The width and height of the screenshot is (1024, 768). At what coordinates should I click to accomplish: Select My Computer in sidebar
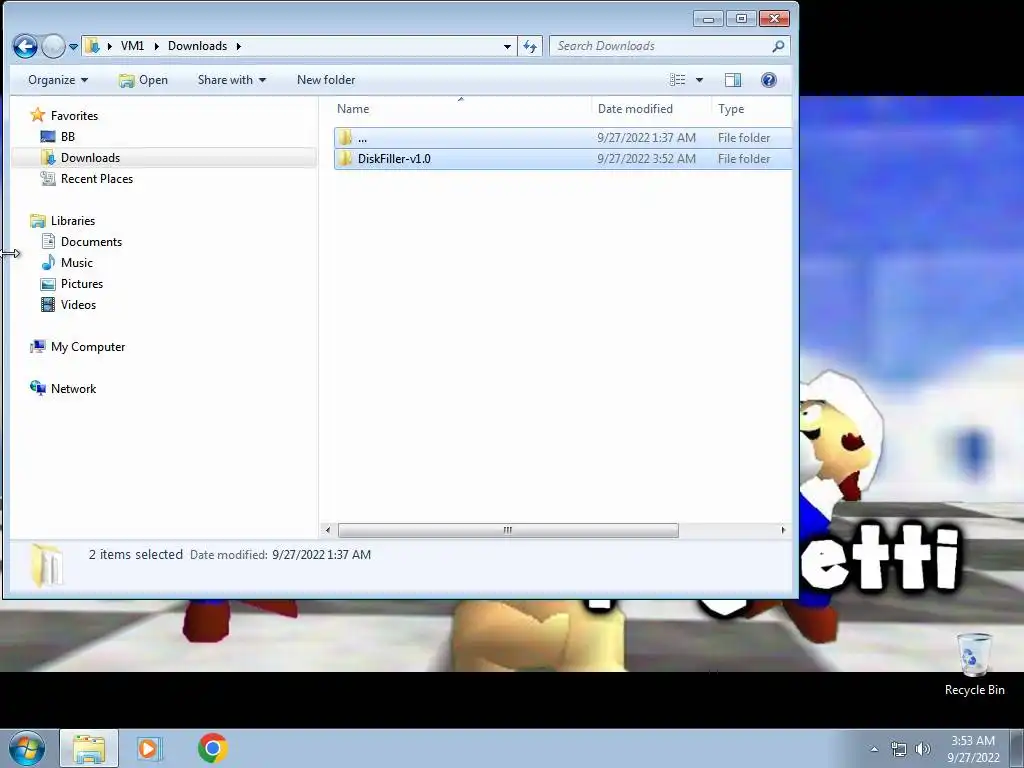click(x=78, y=347)
